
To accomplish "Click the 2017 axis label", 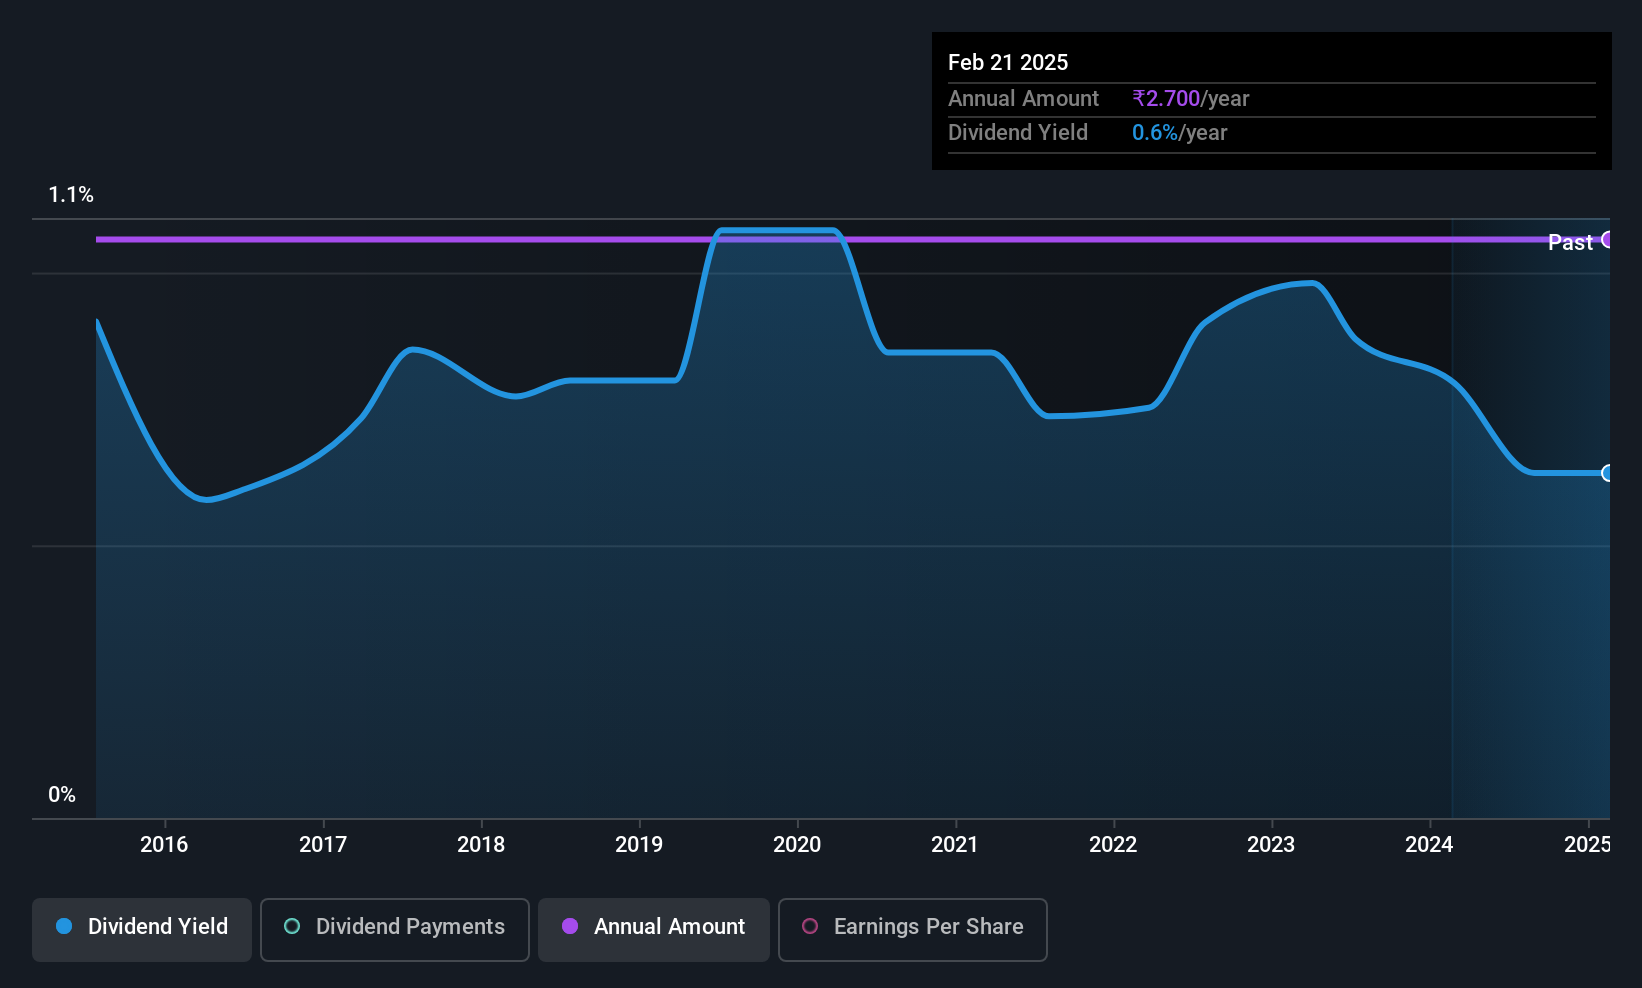I will click(323, 844).
